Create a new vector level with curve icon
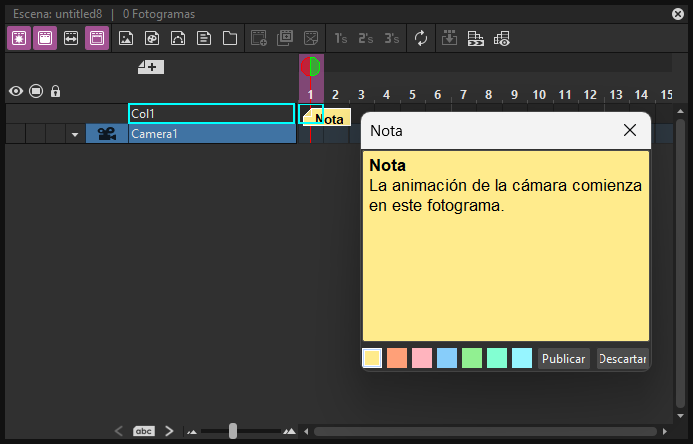The height and width of the screenshot is (444, 693). click(x=178, y=38)
